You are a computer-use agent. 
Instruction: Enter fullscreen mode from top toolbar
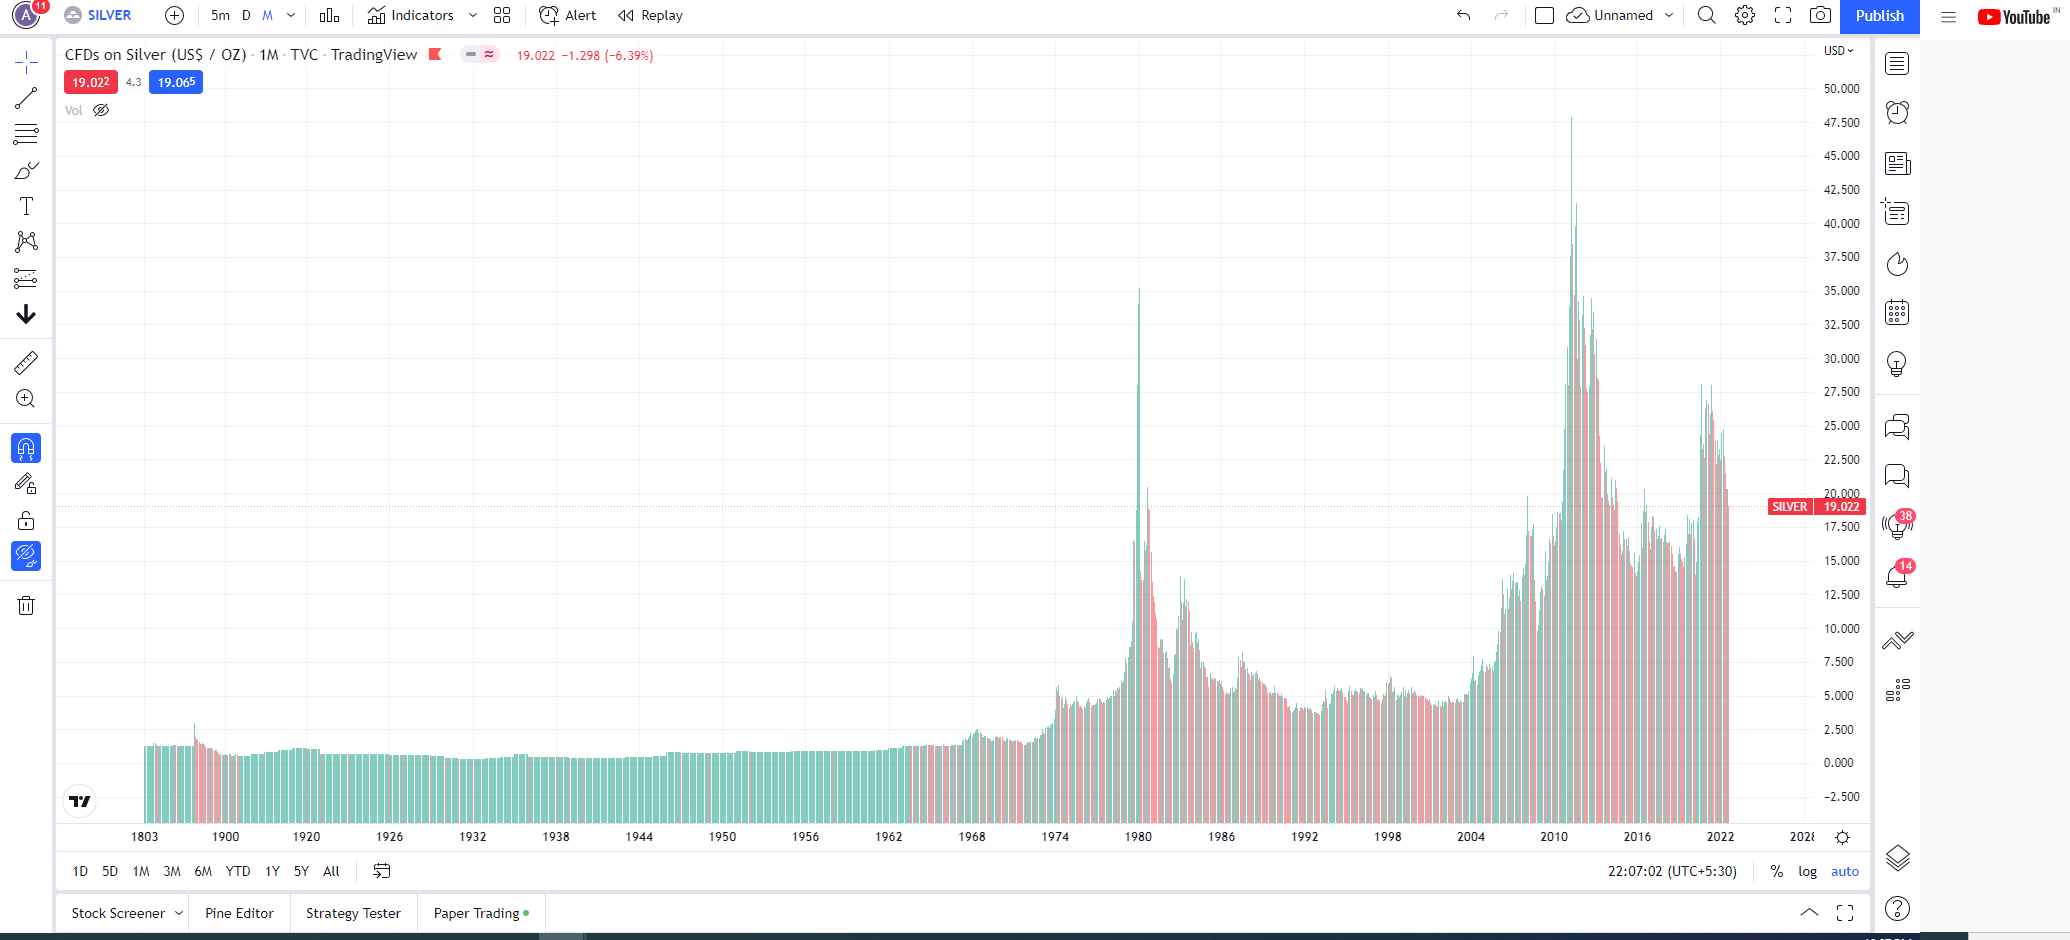click(x=1783, y=15)
